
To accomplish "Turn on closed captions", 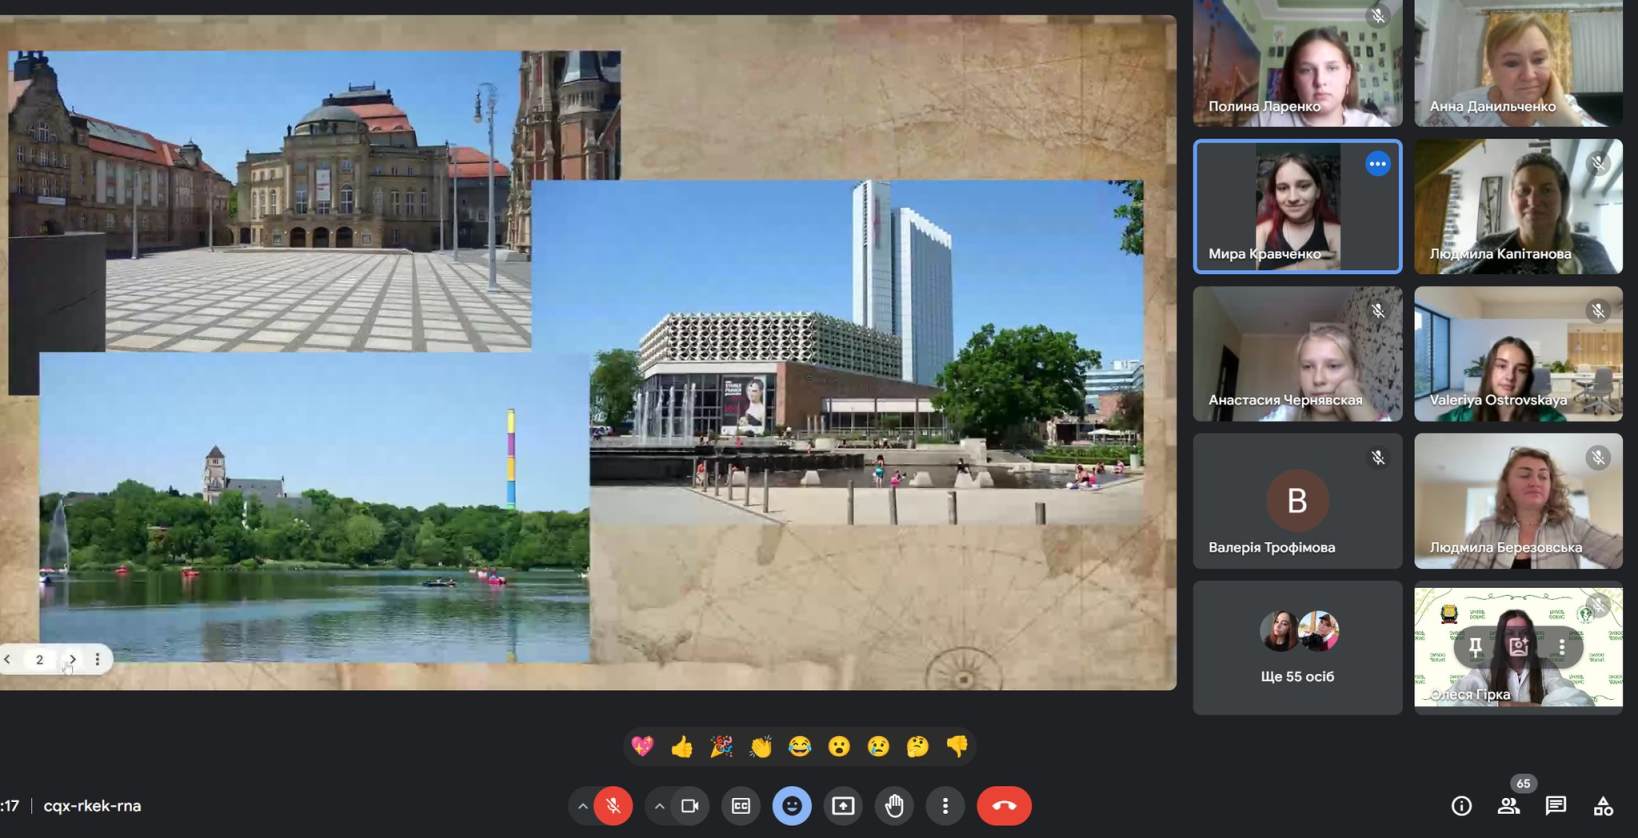I will (741, 806).
